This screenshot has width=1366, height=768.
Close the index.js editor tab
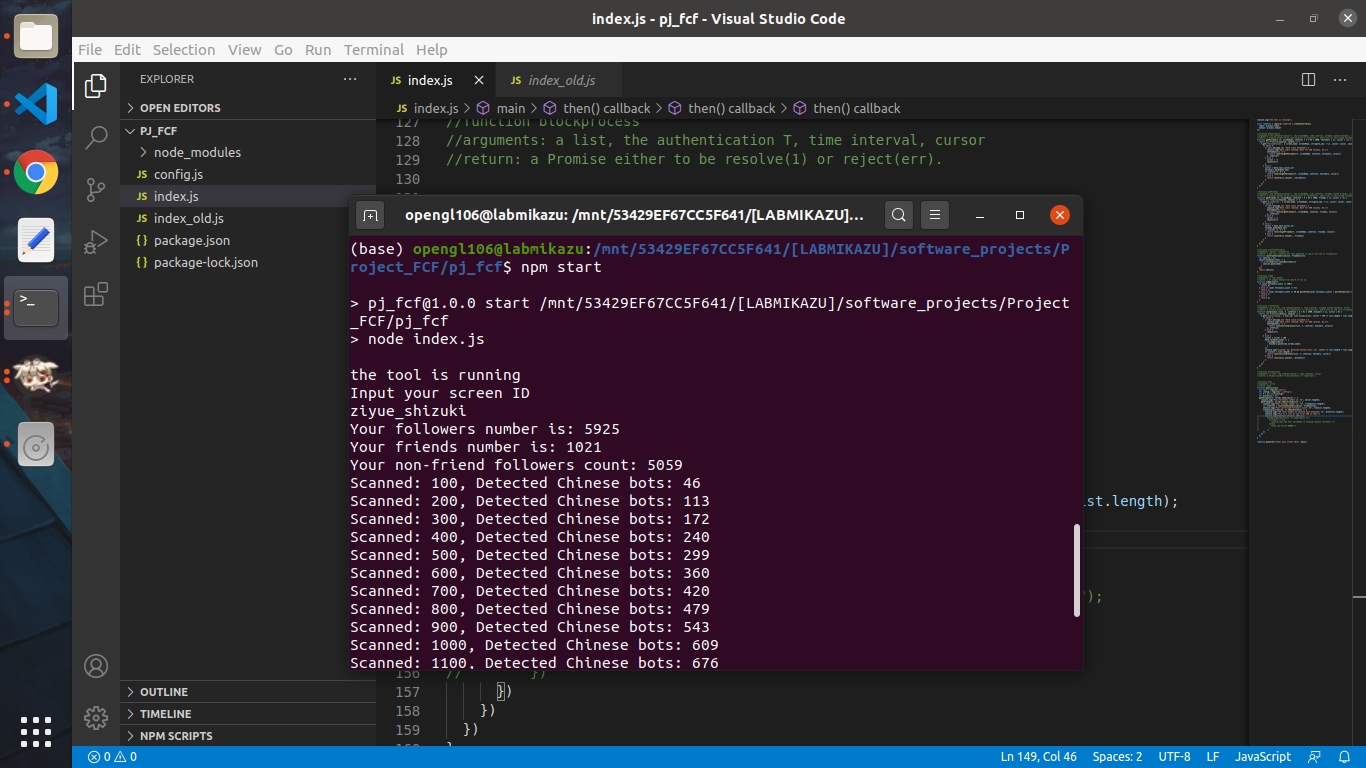[x=479, y=80]
